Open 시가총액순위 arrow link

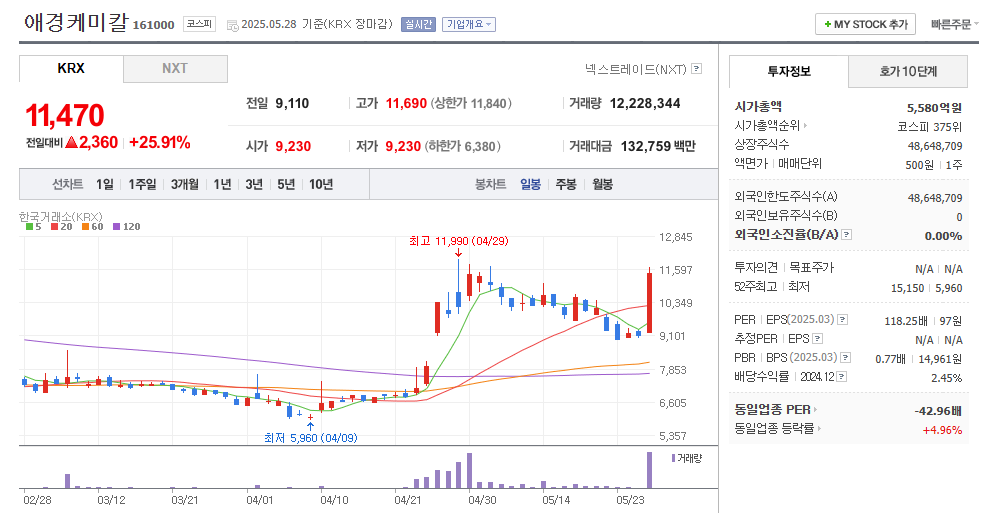(806, 126)
